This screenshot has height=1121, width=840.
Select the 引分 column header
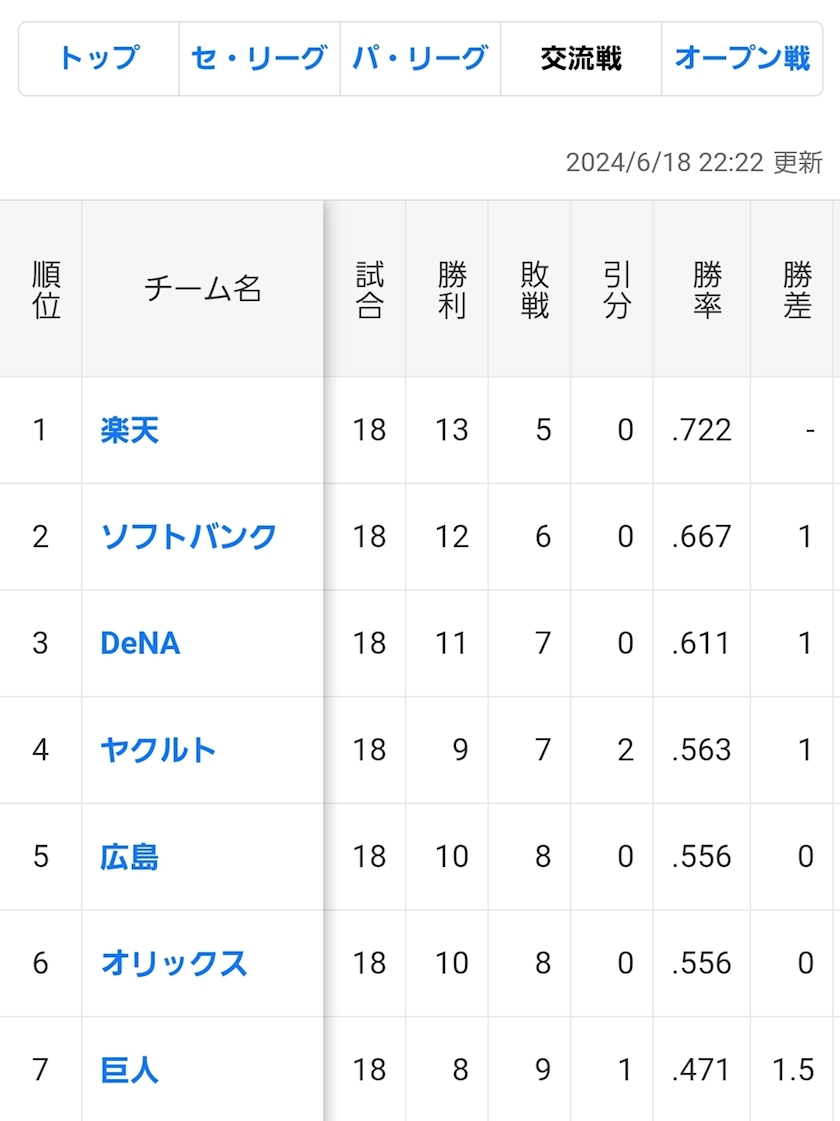617,290
